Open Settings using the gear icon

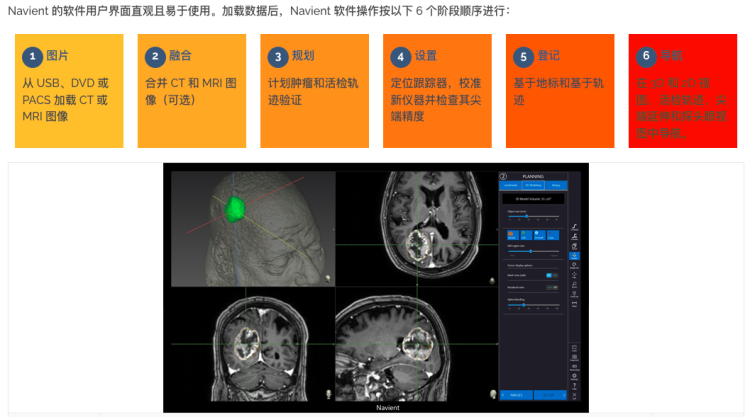(574, 376)
